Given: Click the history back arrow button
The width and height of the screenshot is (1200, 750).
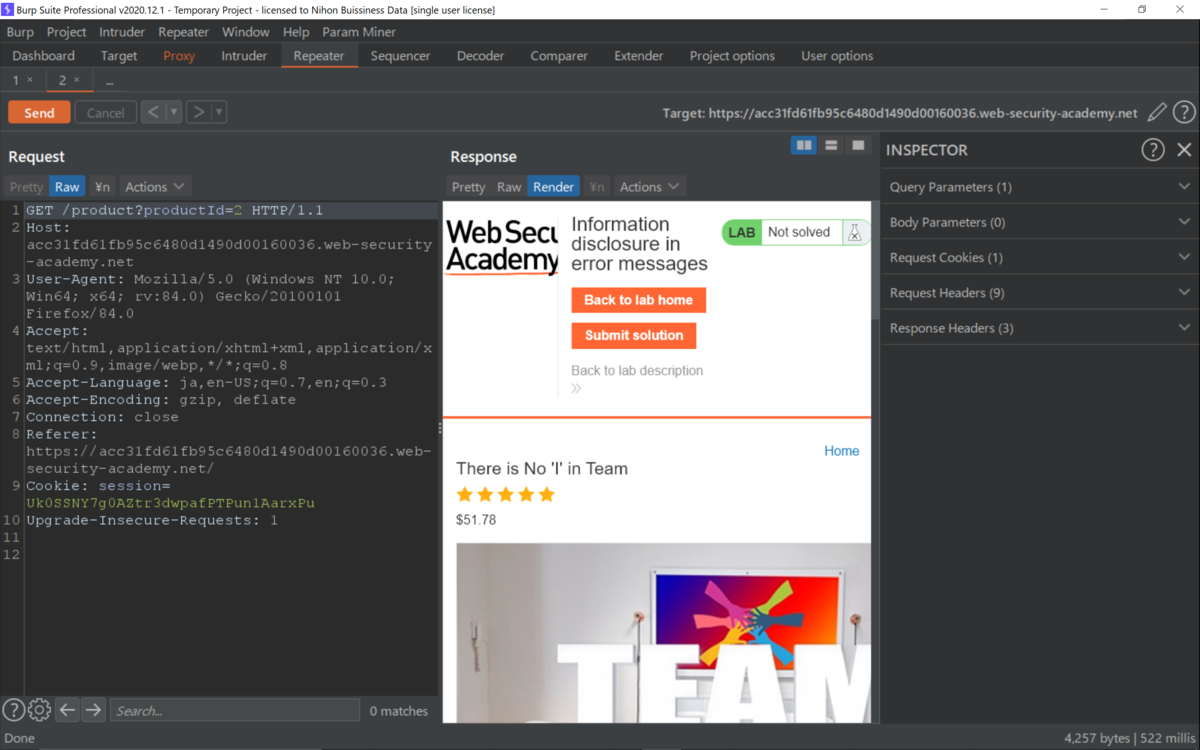Looking at the screenshot, I should tap(153, 112).
